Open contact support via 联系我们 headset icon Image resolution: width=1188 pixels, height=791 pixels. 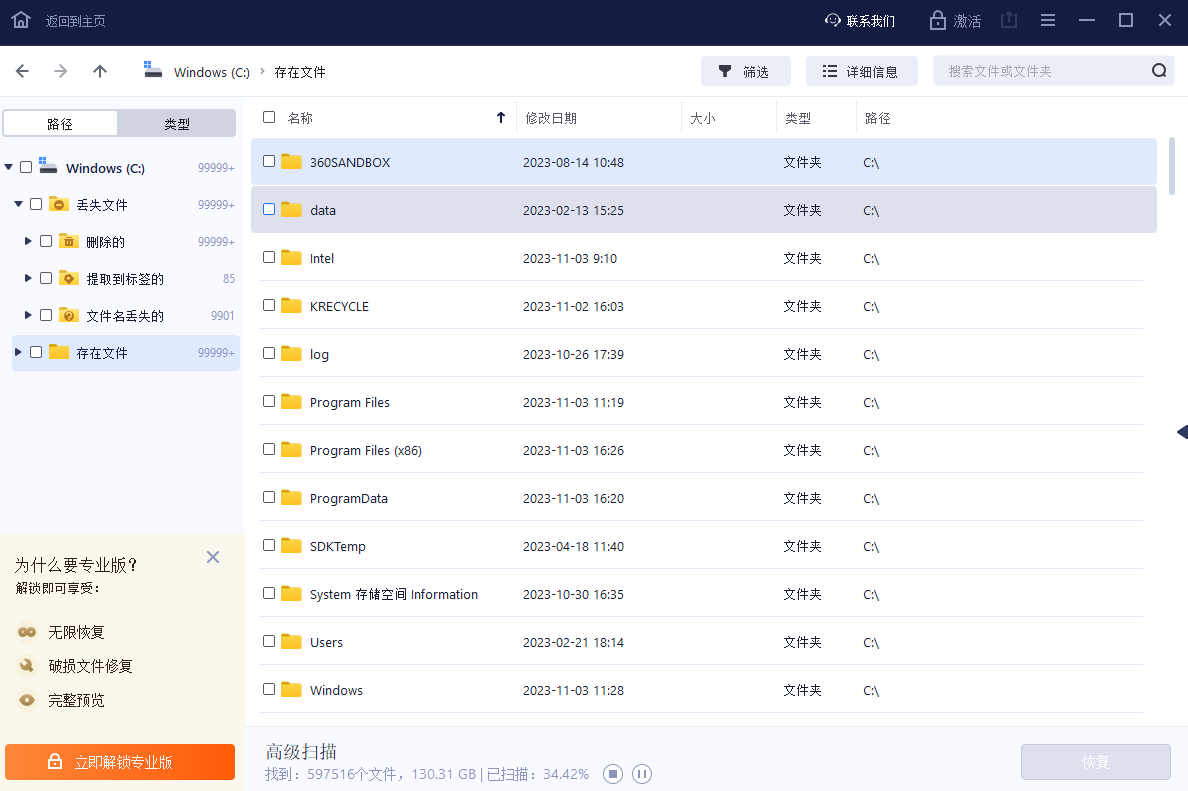(833, 20)
